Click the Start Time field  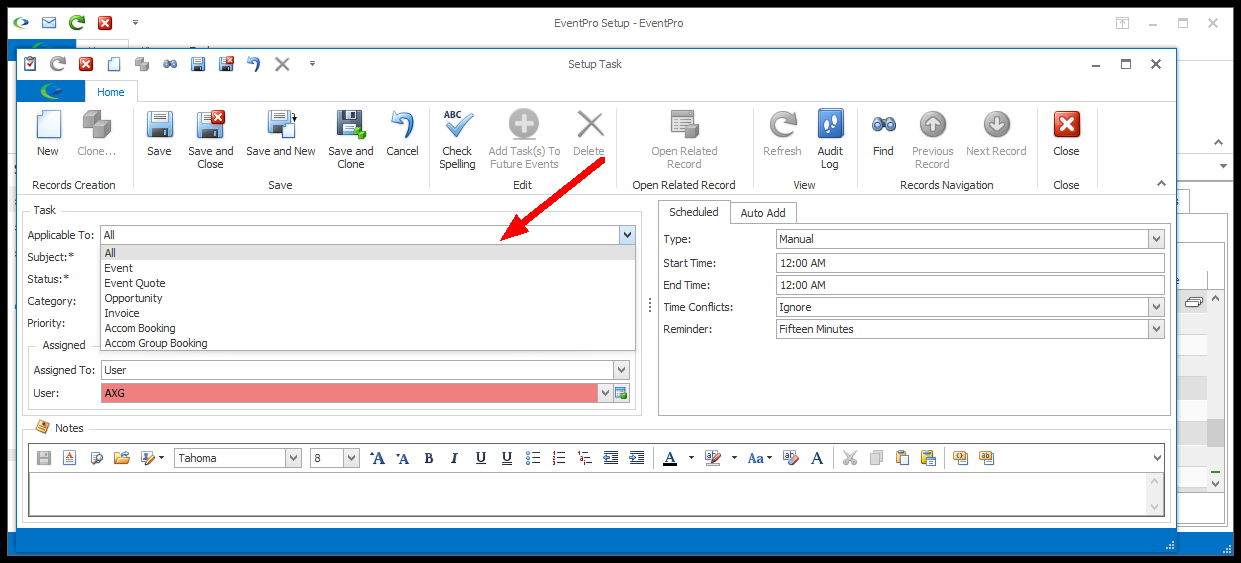[970, 263]
